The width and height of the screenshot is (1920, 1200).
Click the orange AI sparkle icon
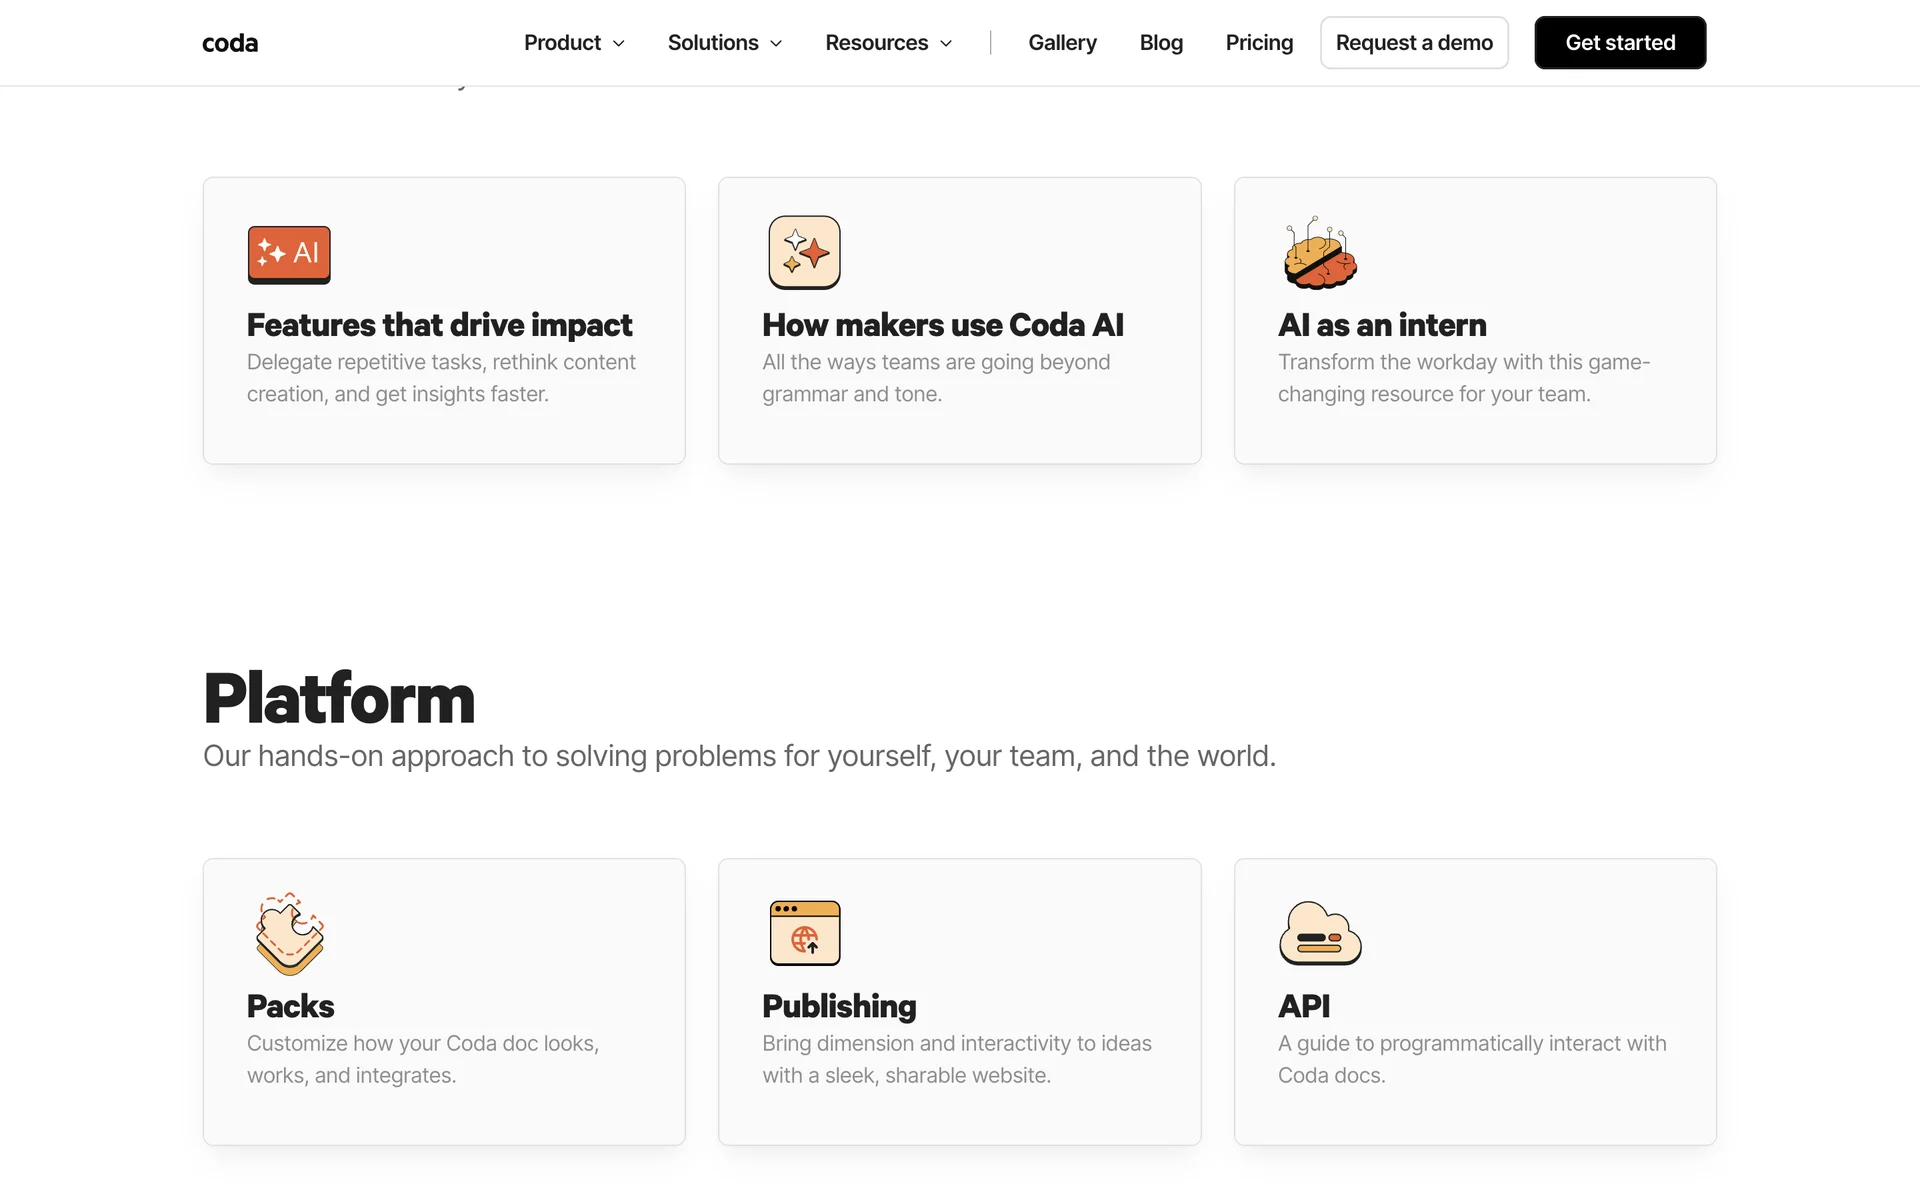(289, 254)
